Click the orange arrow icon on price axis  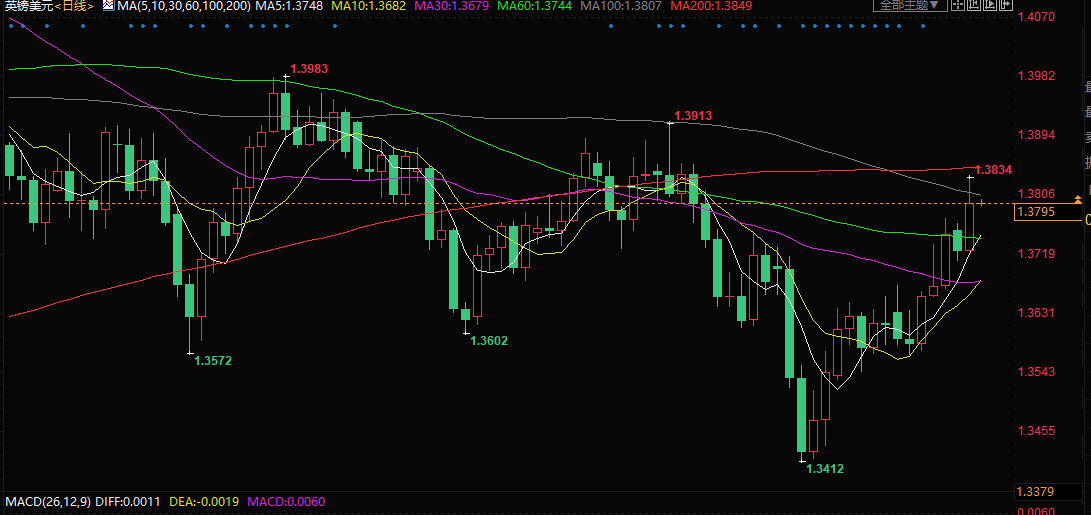1077,200
